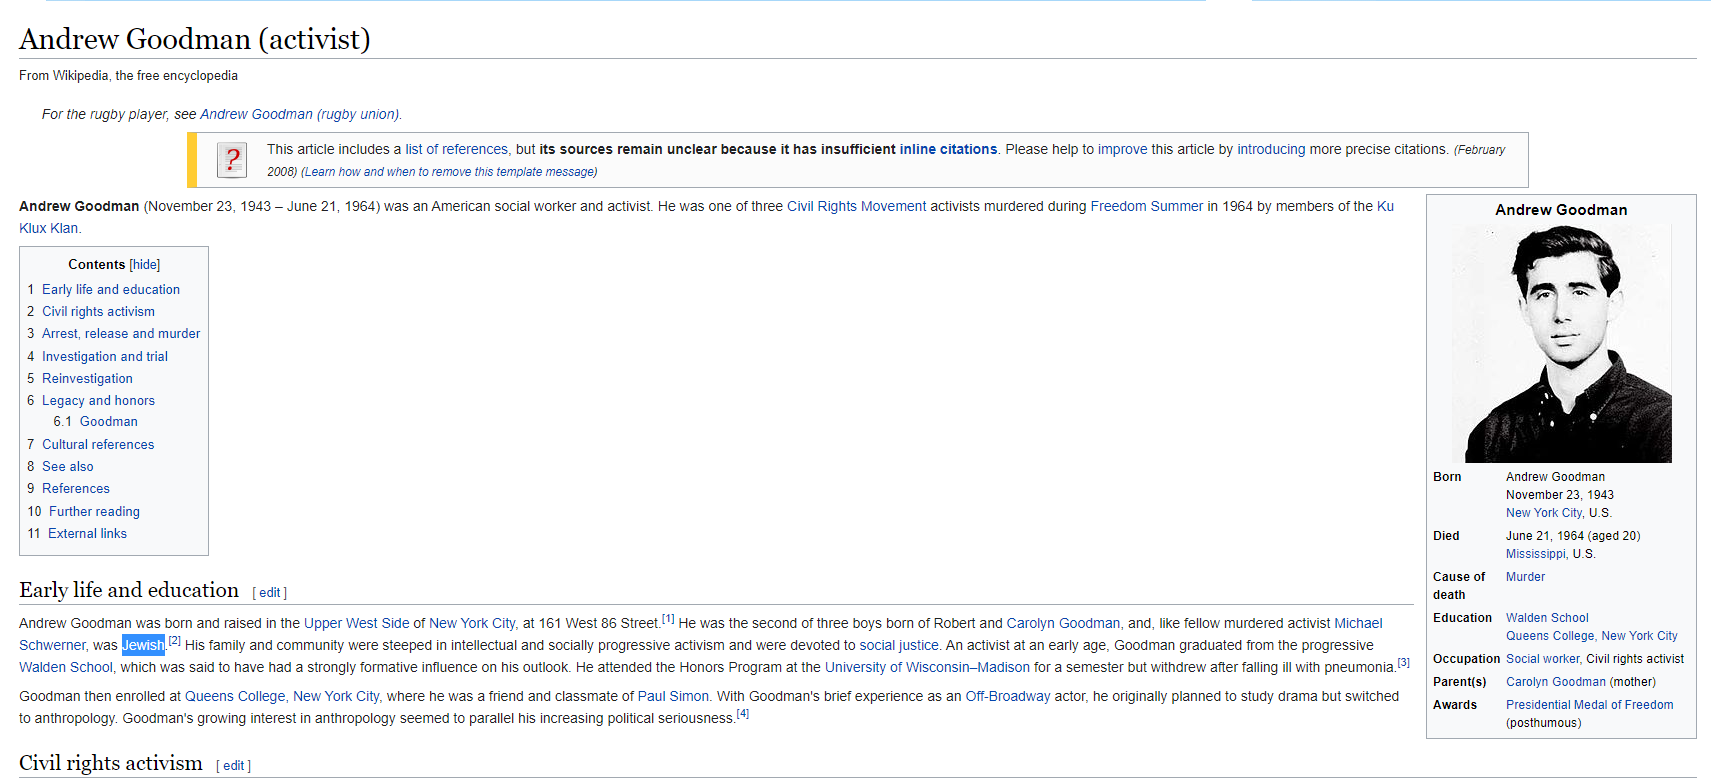Jump to 'Early life and education' in Contents
The height and width of the screenshot is (779, 1711).
[x=111, y=289]
